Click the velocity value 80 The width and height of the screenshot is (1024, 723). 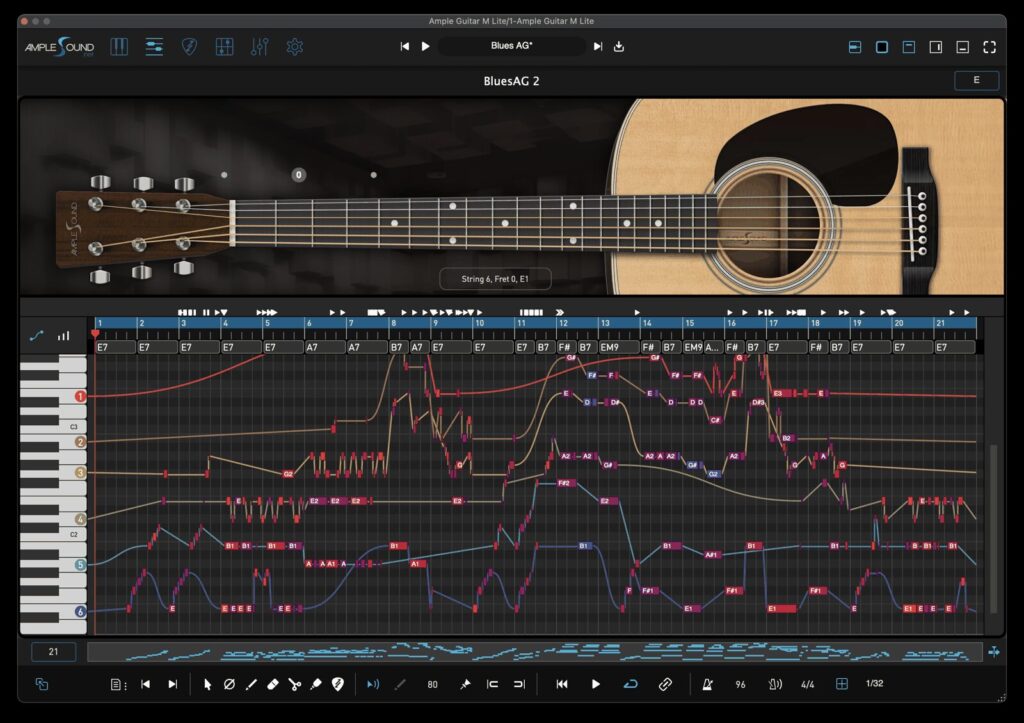click(432, 684)
